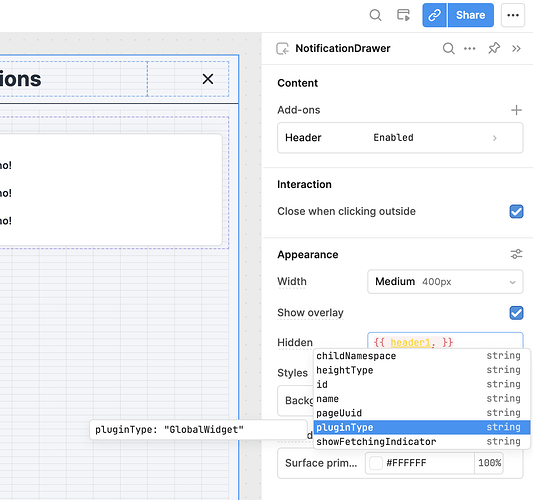533x500 pixels.
Task: Click the Appearance section heading
Action: point(308,255)
